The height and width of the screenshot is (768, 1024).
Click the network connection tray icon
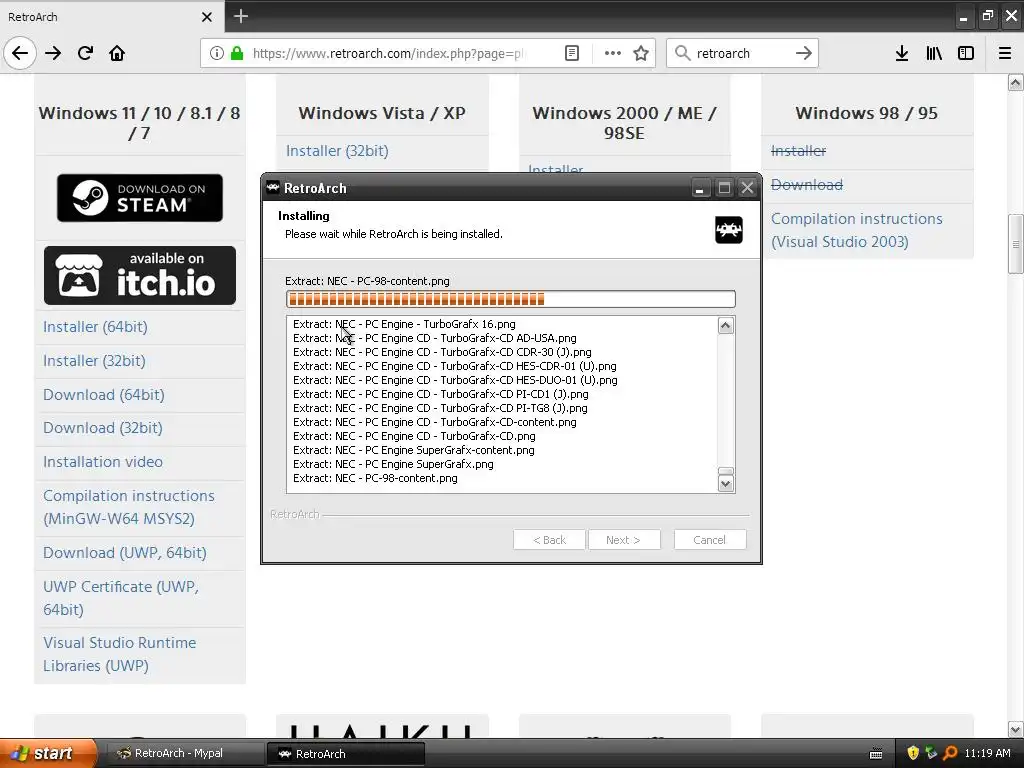pos(931,753)
